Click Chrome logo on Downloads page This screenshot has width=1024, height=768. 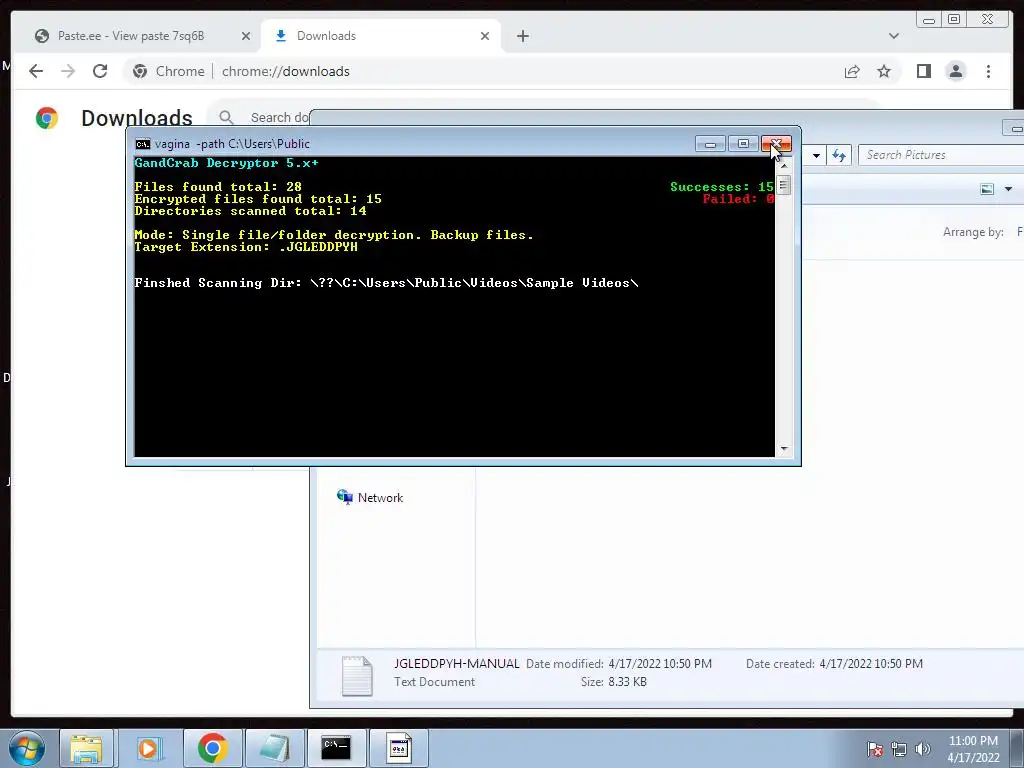(47, 118)
